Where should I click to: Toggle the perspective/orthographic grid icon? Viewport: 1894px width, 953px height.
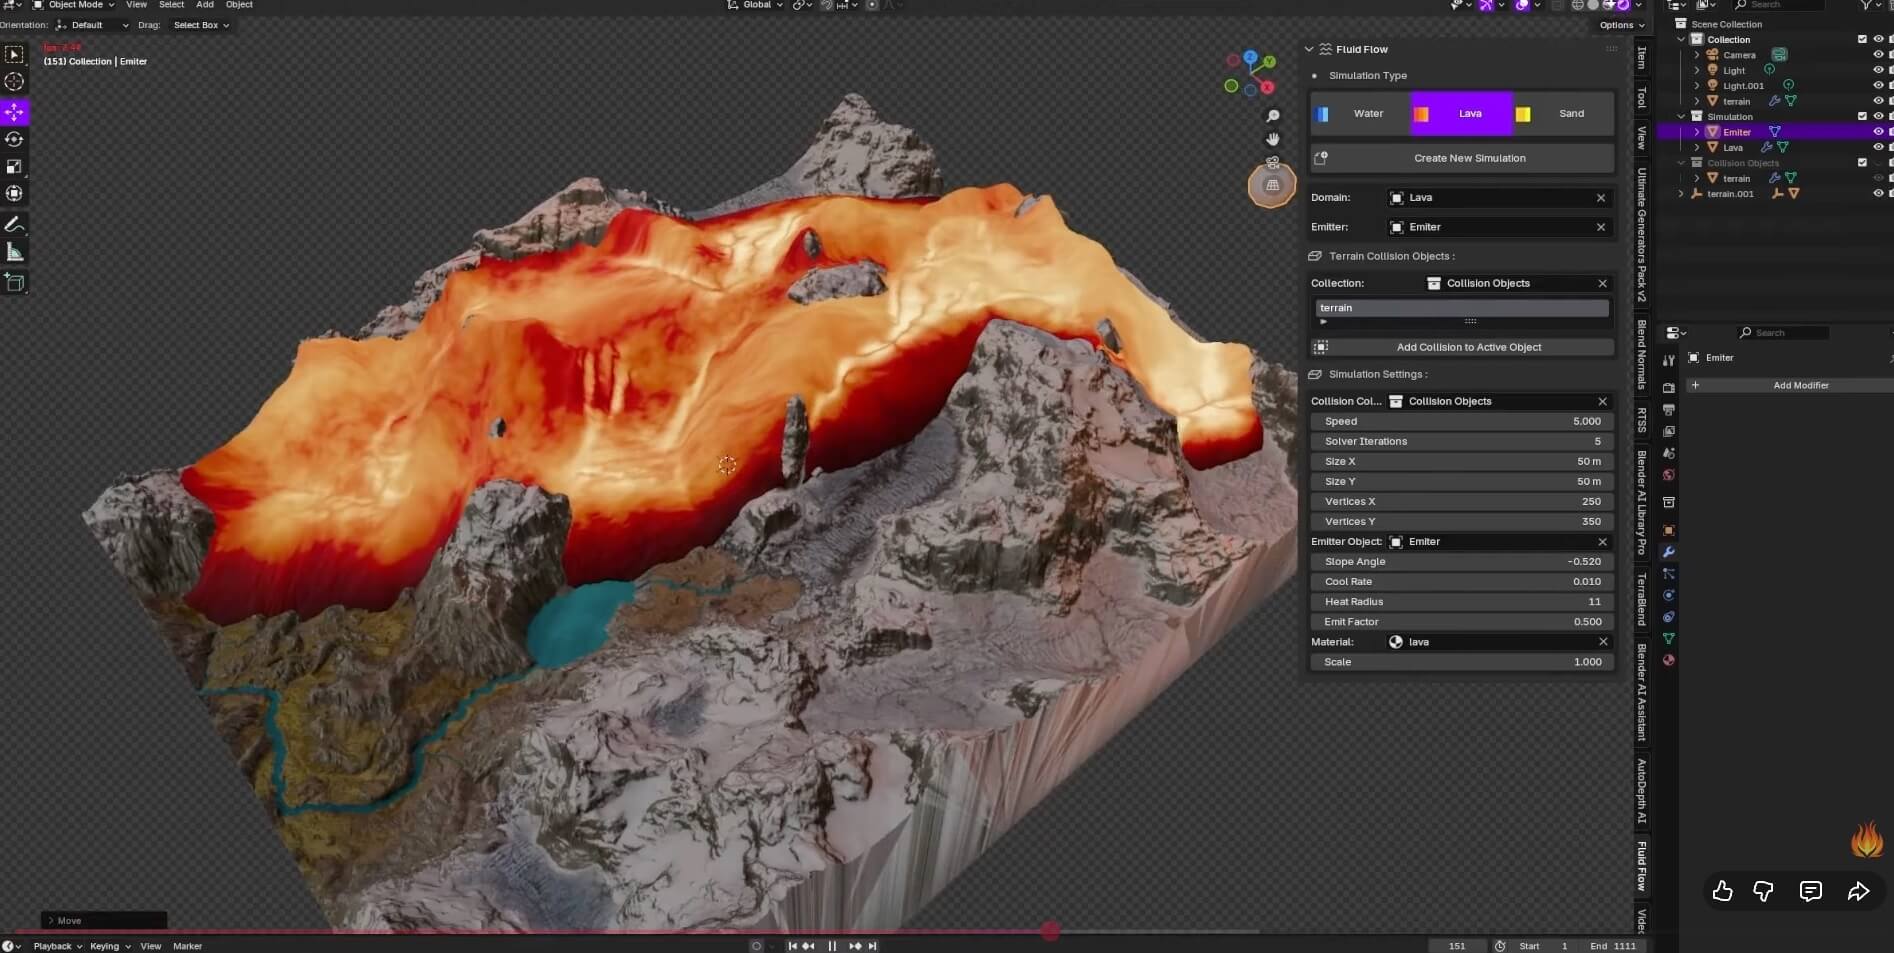pyautogui.click(x=1272, y=185)
